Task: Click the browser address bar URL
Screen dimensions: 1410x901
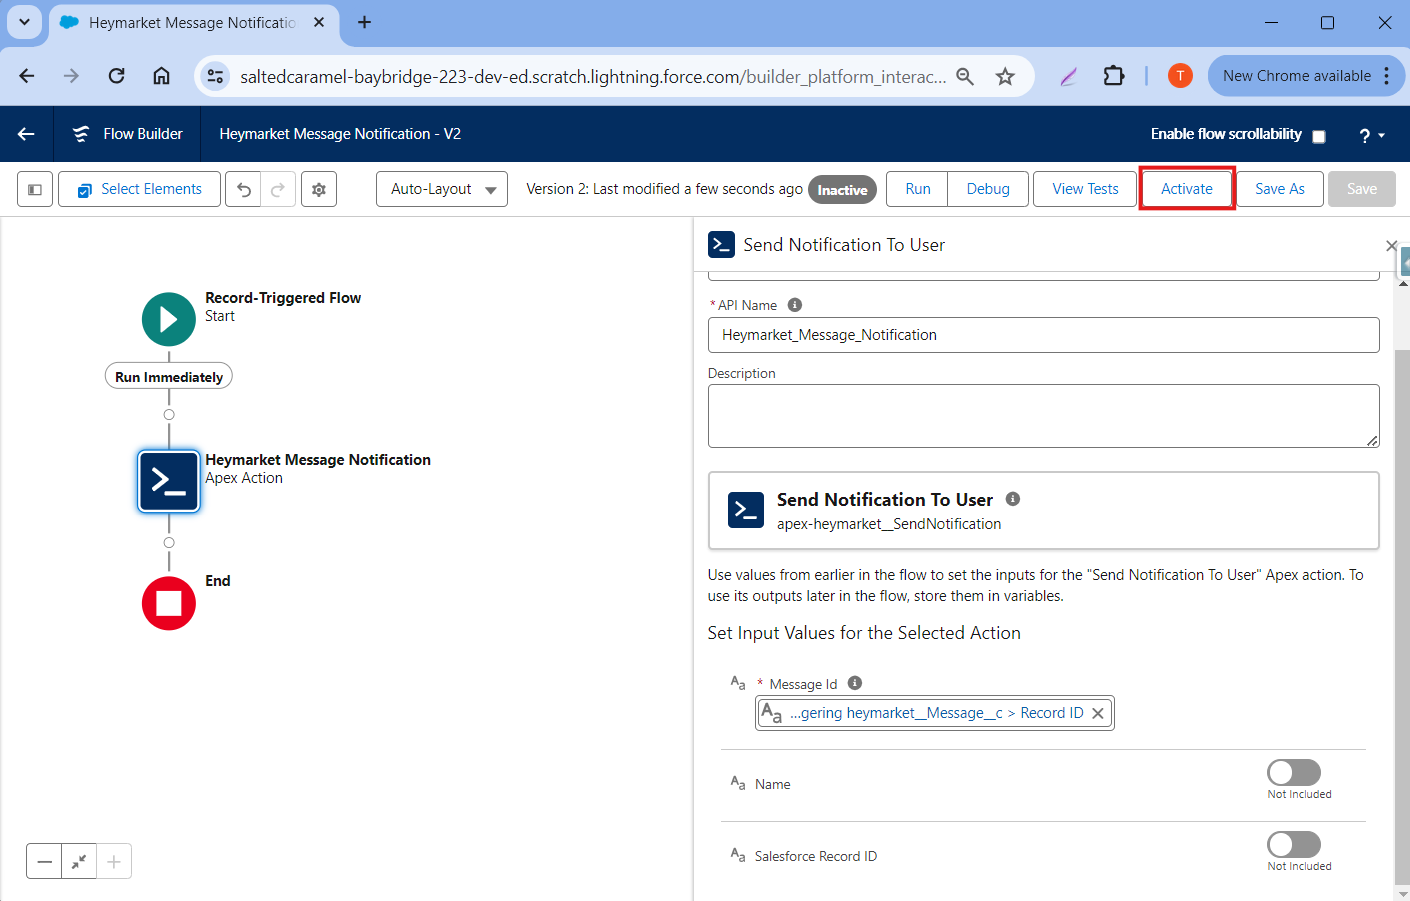Action: pyautogui.click(x=592, y=76)
